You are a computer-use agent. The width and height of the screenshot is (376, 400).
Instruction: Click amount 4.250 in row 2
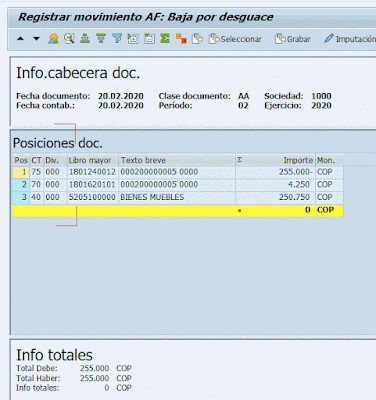pos(299,185)
